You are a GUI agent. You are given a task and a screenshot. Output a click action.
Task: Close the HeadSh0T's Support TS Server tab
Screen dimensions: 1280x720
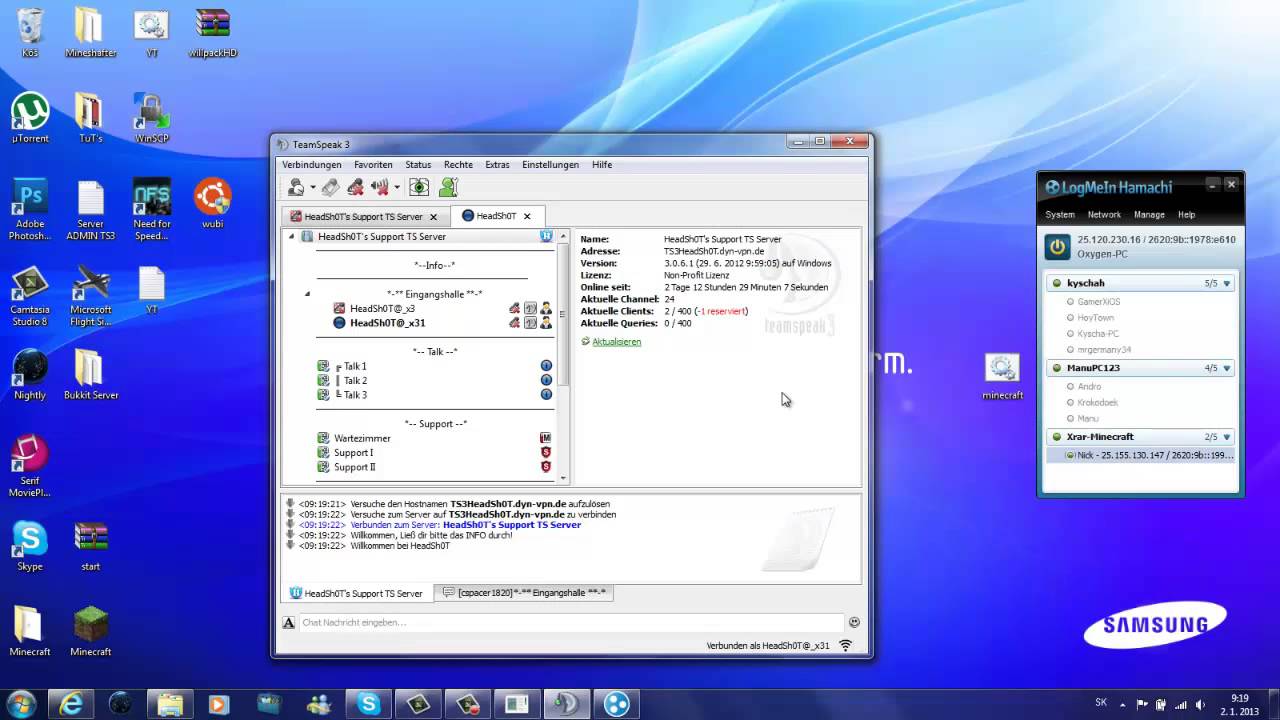coord(433,216)
